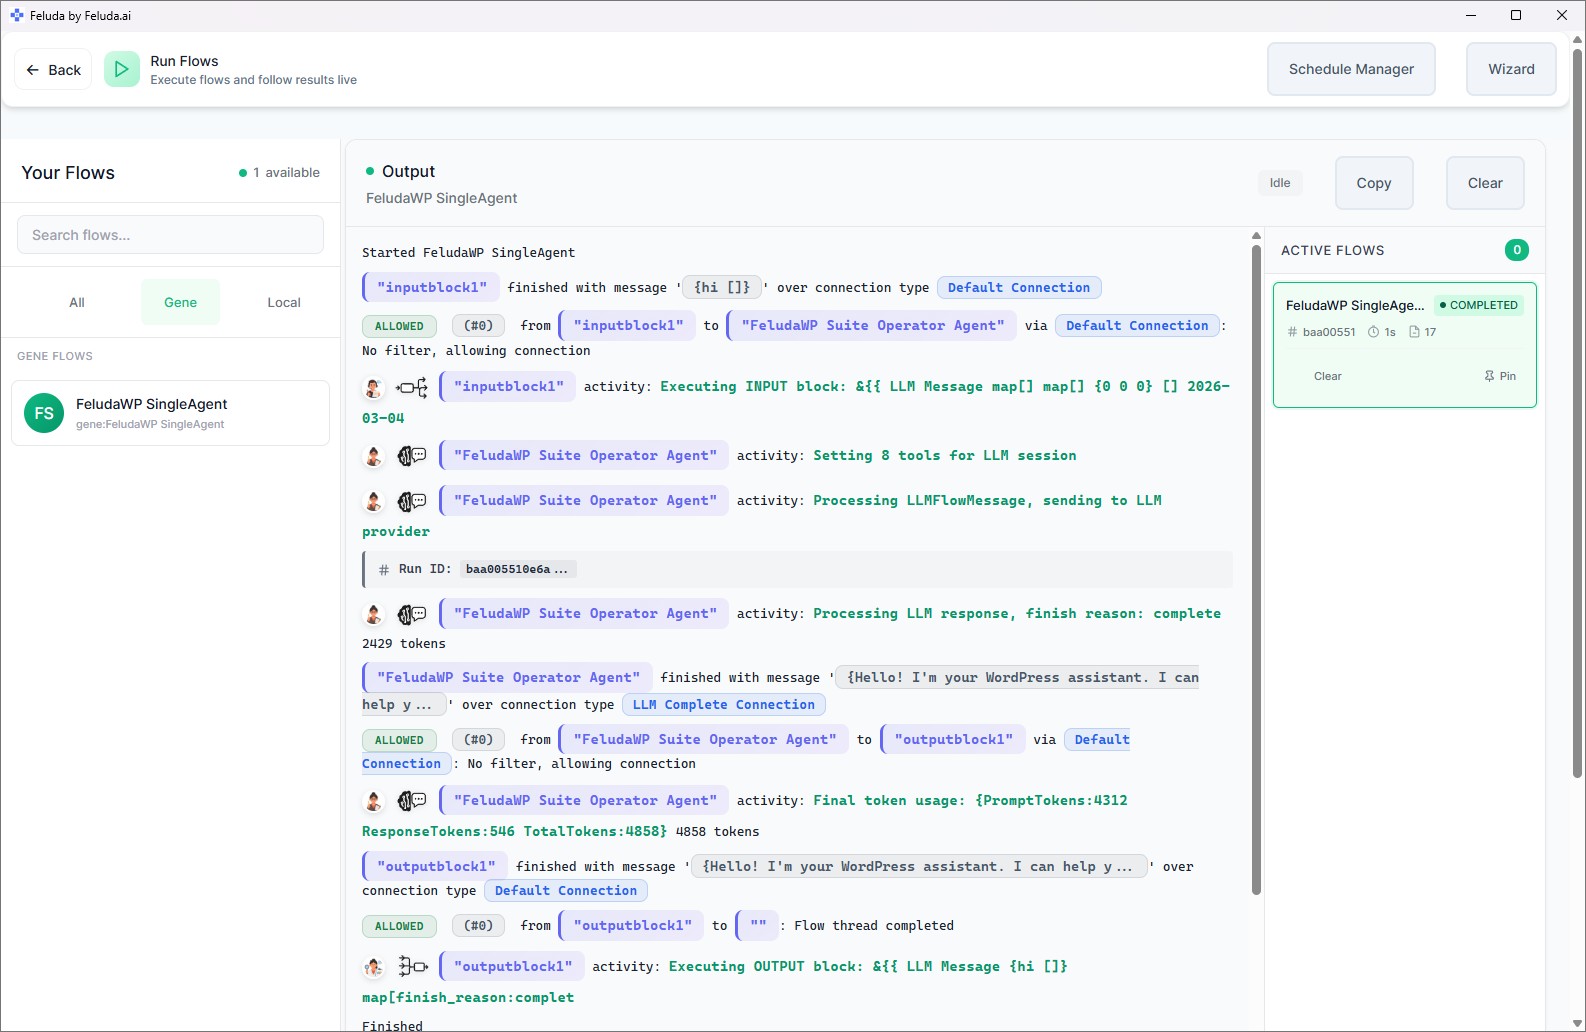Viewport: 1586px width, 1032px height.
Task: Click "Started FeludaWP SingleAgent" log line
Action: click(x=468, y=253)
